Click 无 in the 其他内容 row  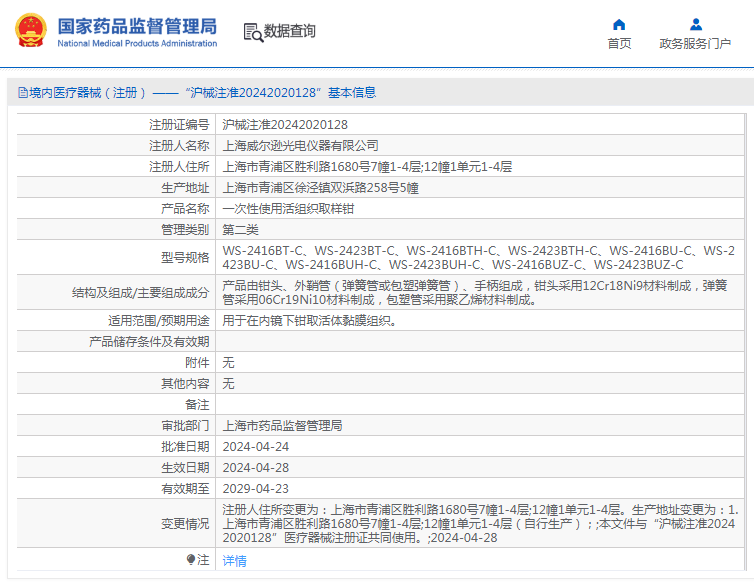pyautogui.click(x=228, y=383)
